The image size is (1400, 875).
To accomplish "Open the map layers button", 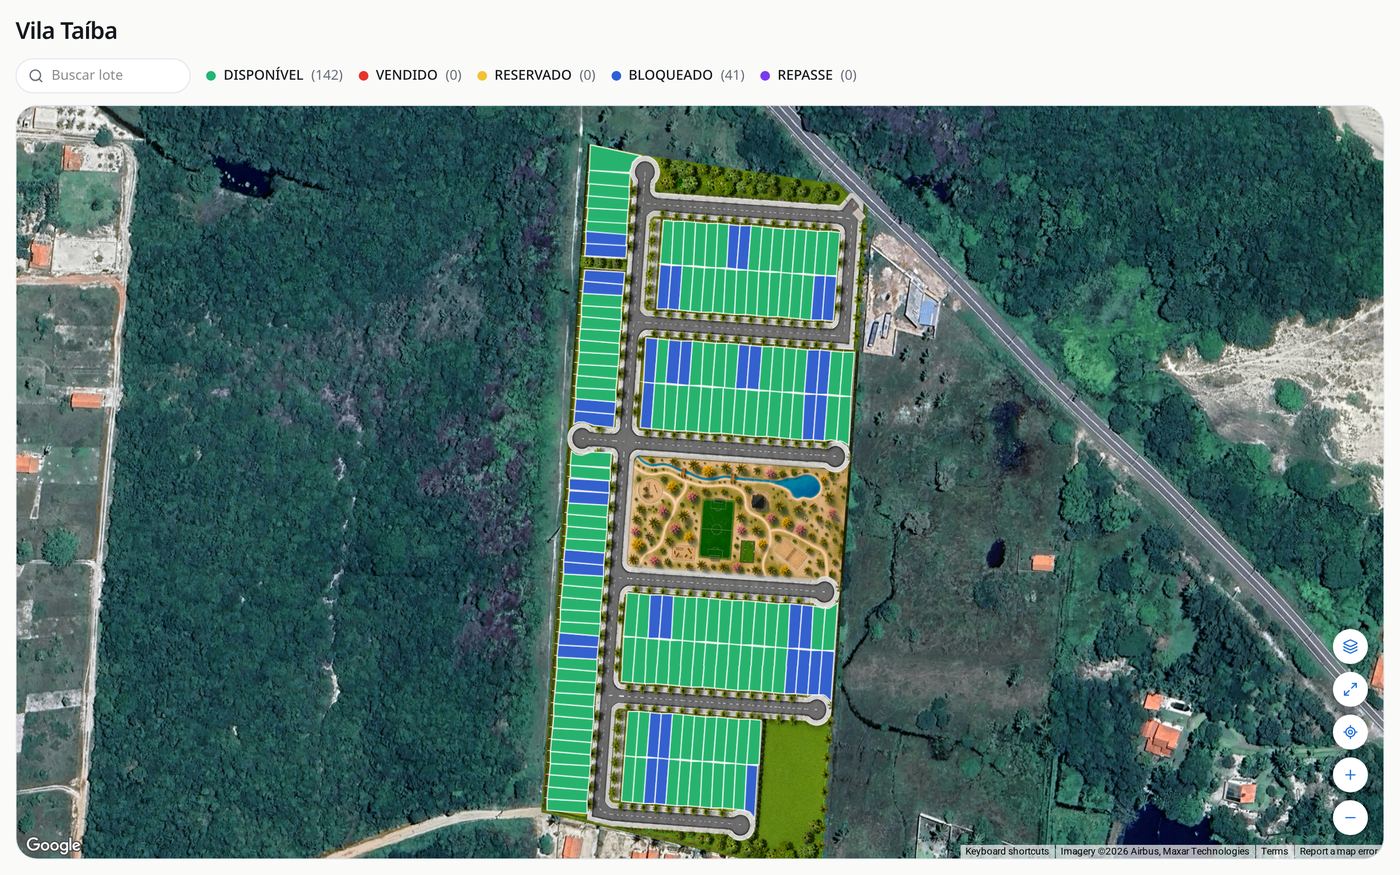I will click(1350, 646).
